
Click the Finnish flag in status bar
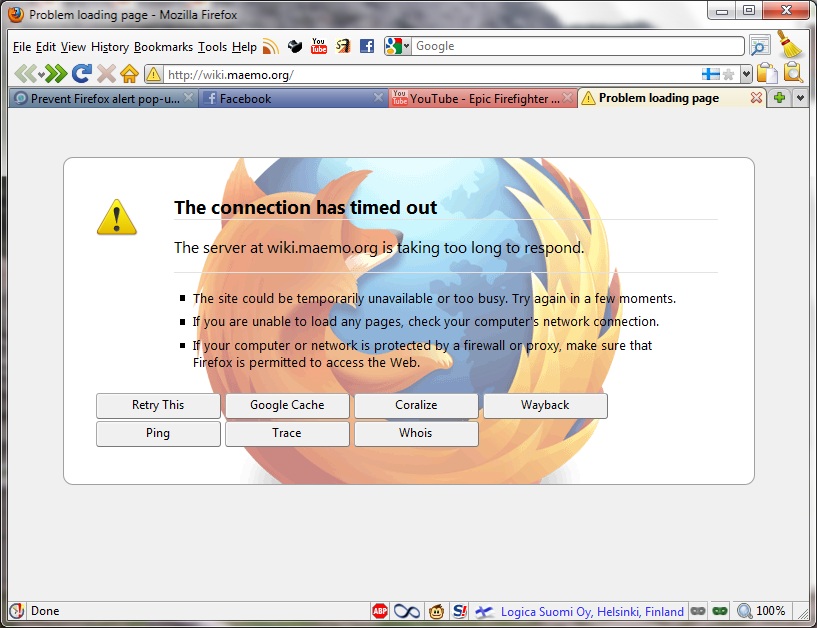(485, 611)
